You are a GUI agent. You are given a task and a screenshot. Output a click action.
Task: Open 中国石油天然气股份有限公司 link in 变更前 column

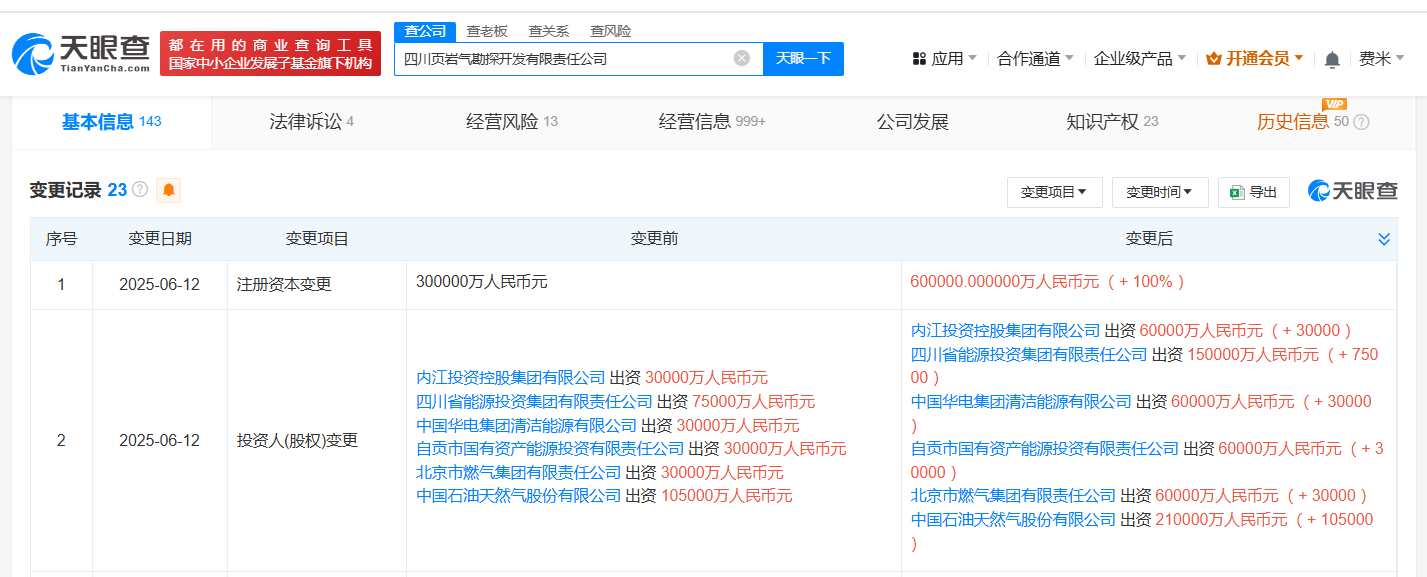[x=519, y=495]
